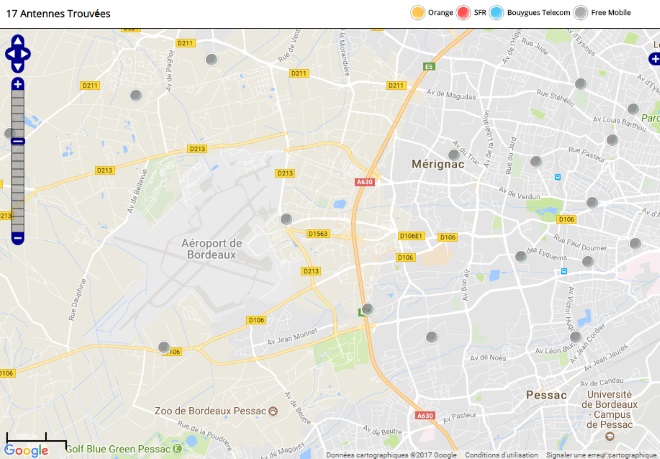Expand the plus control at right edge
Viewport: 660px width, 459px height.
click(x=655, y=59)
